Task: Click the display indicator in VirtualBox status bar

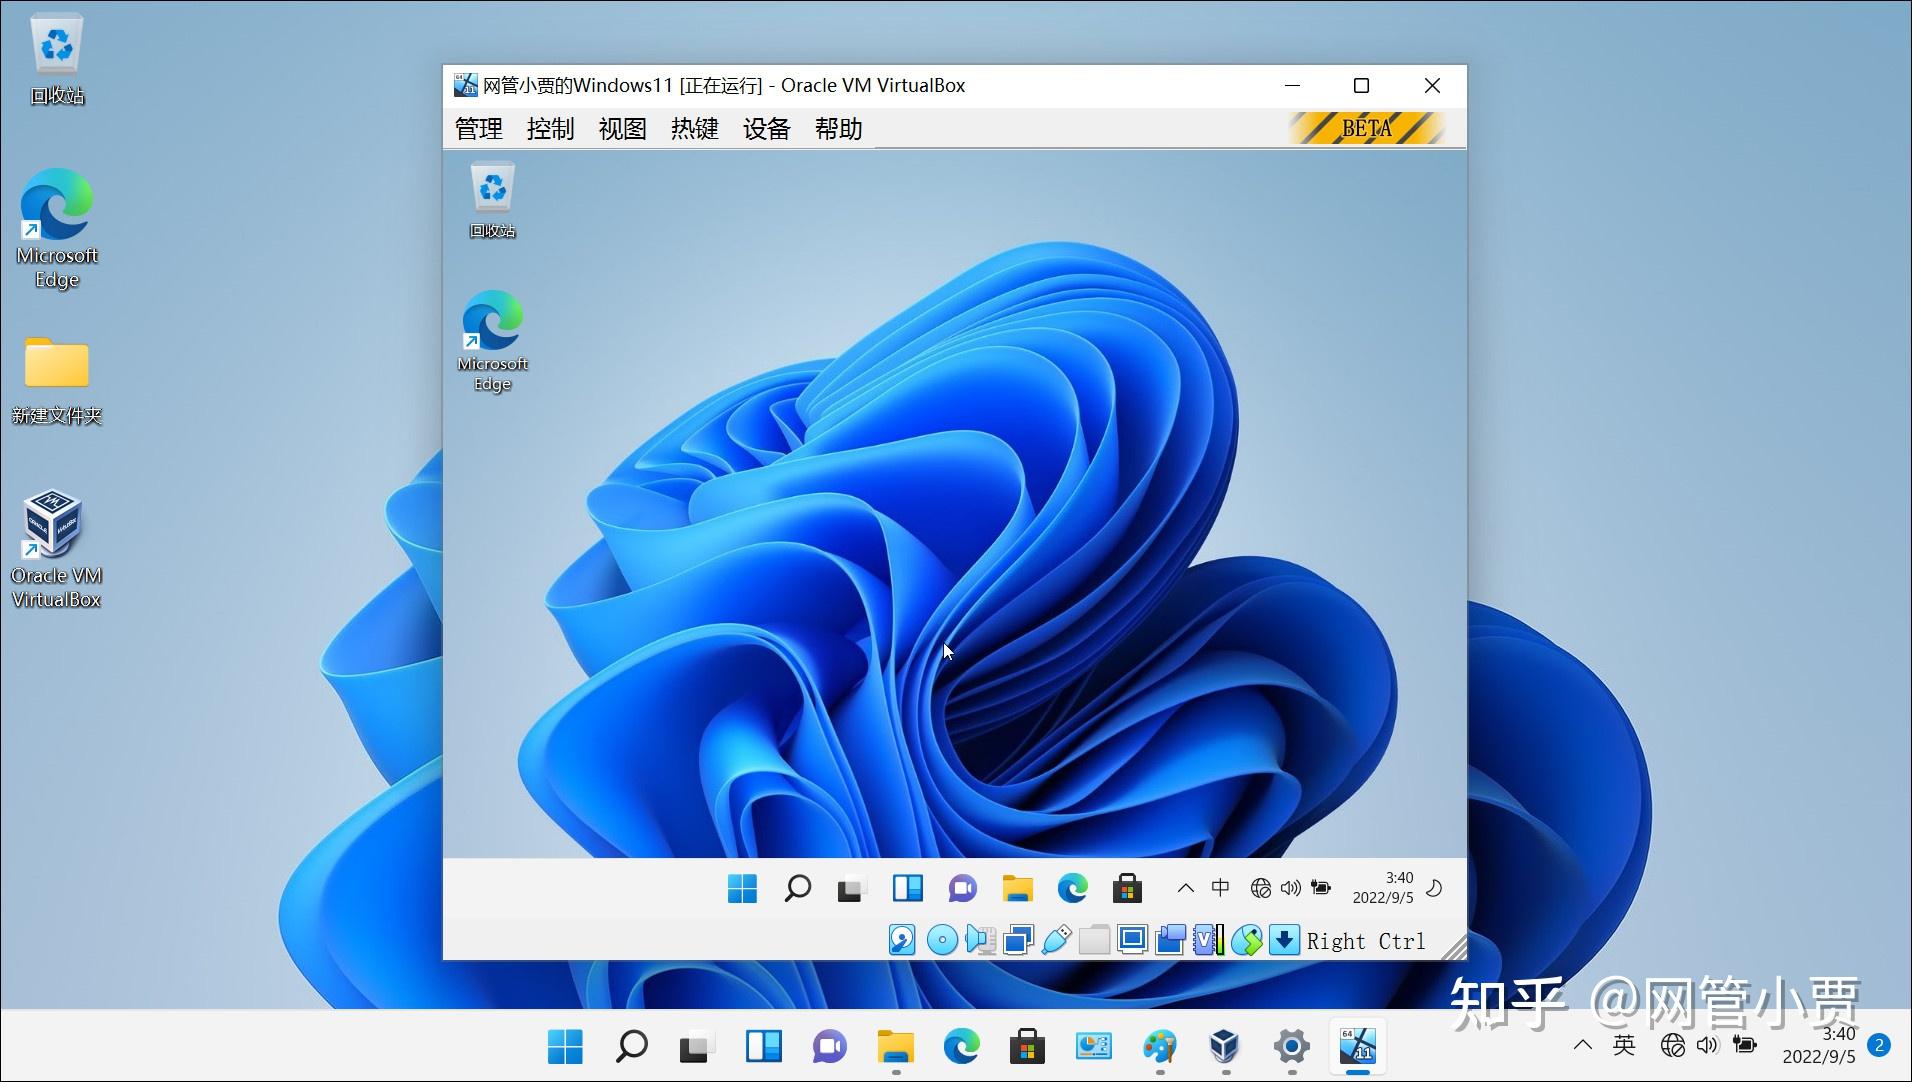Action: (1132, 940)
